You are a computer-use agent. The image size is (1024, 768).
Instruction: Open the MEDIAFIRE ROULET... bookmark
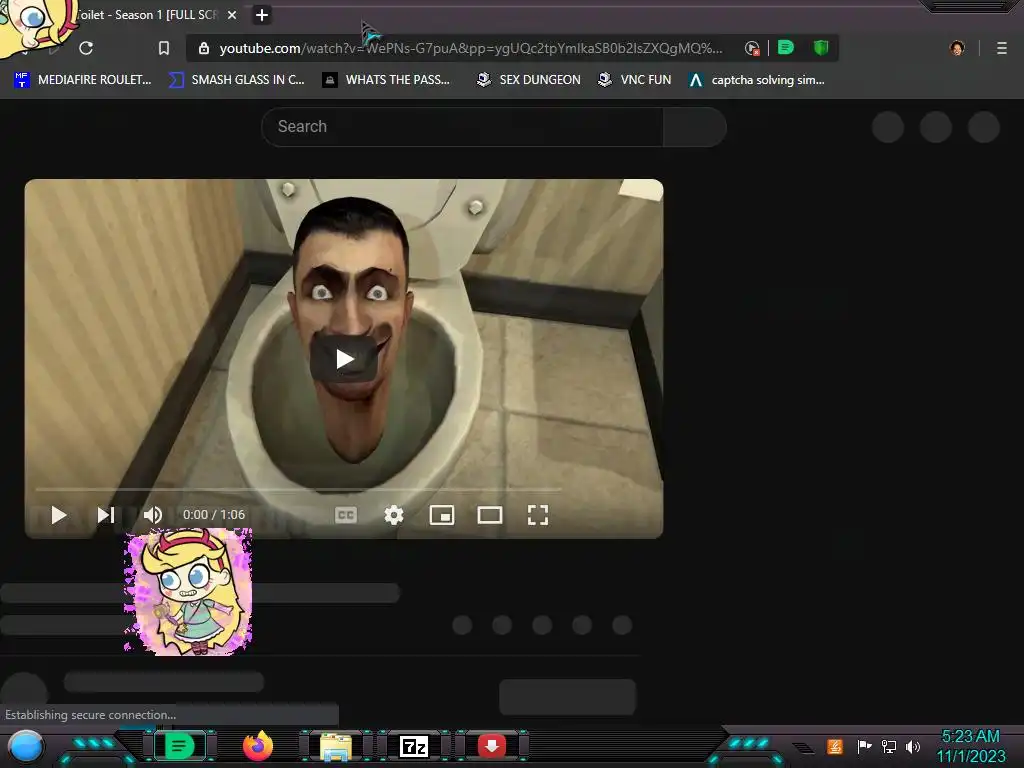[82, 80]
